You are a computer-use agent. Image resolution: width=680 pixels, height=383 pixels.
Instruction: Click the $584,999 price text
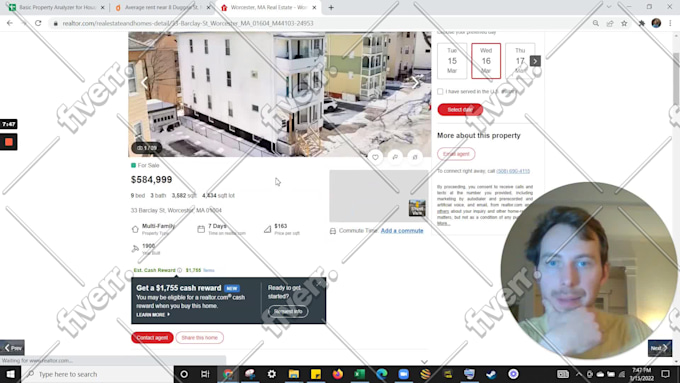[x=151, y=180]
